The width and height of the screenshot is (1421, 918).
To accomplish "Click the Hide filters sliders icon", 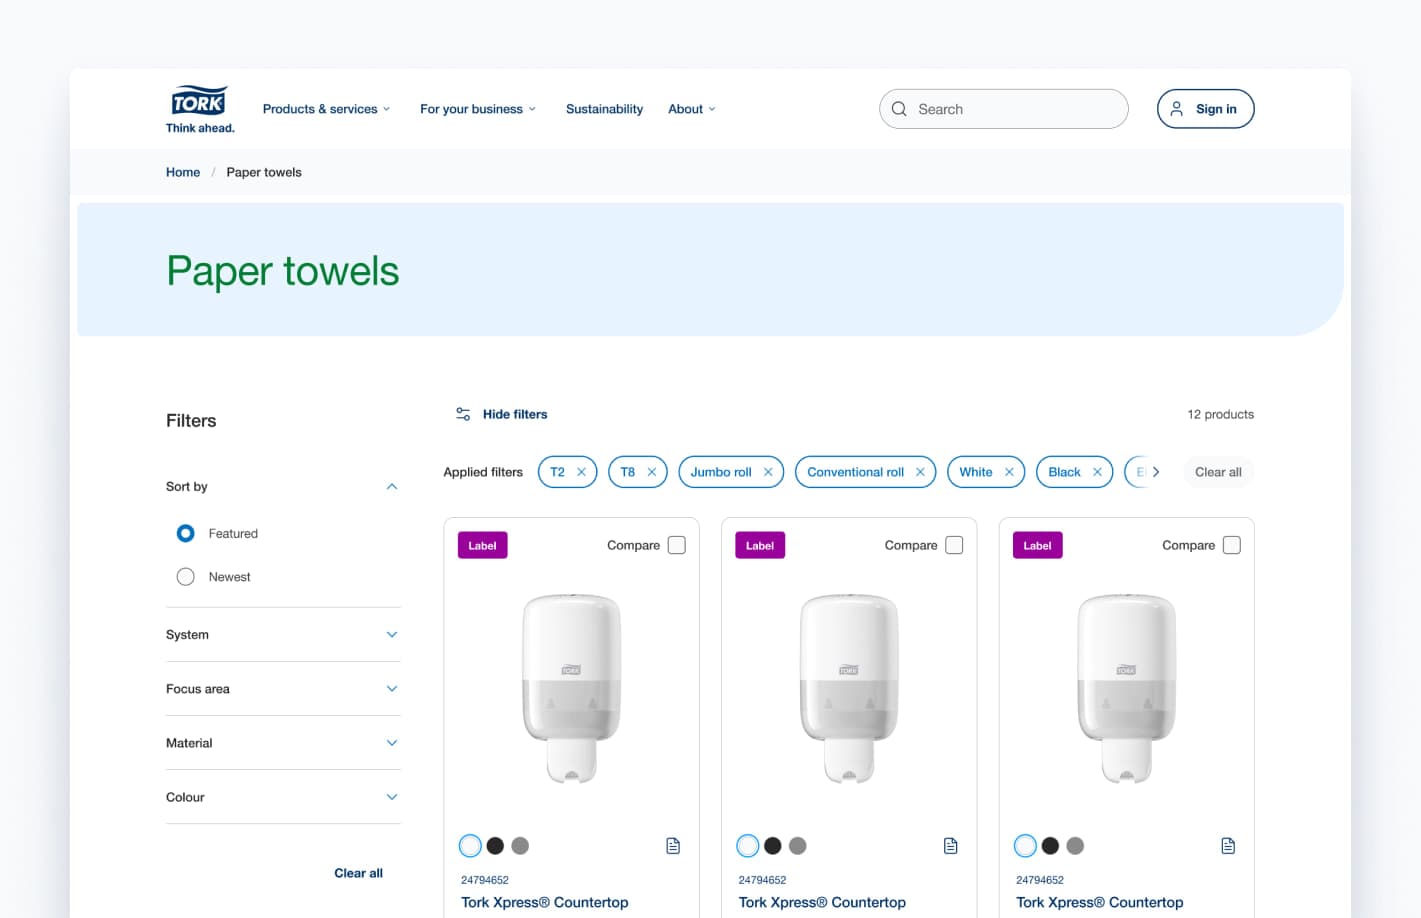I will point(463,414).
